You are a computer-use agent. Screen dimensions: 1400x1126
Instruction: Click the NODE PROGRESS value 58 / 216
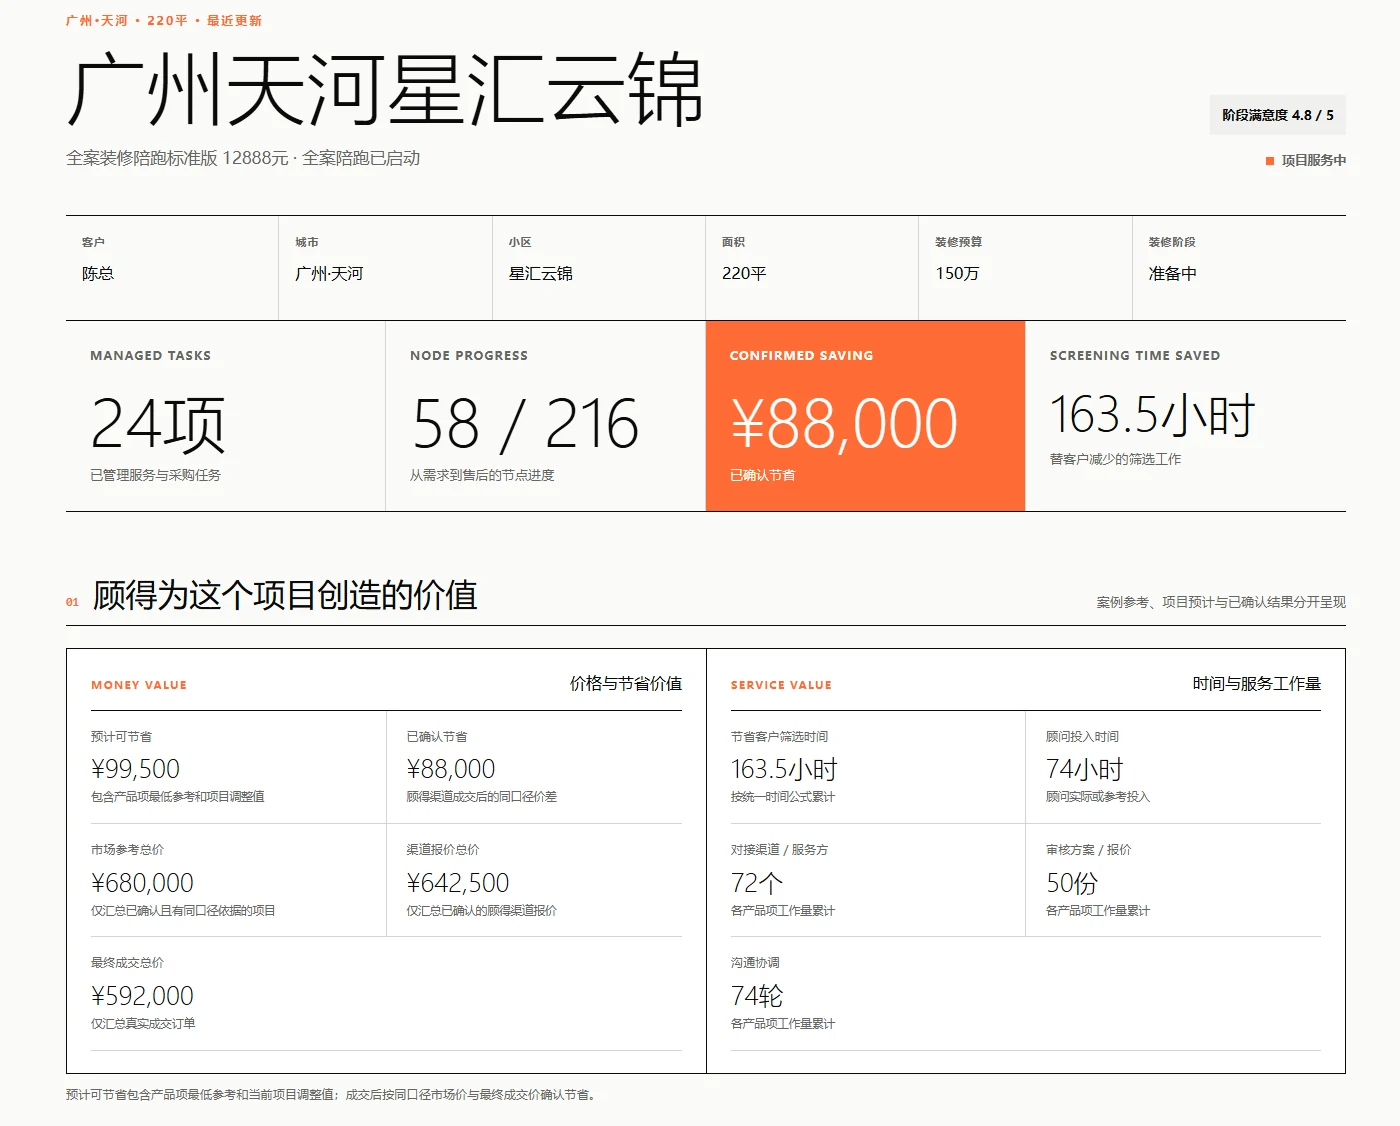click(x=525, y=424)
